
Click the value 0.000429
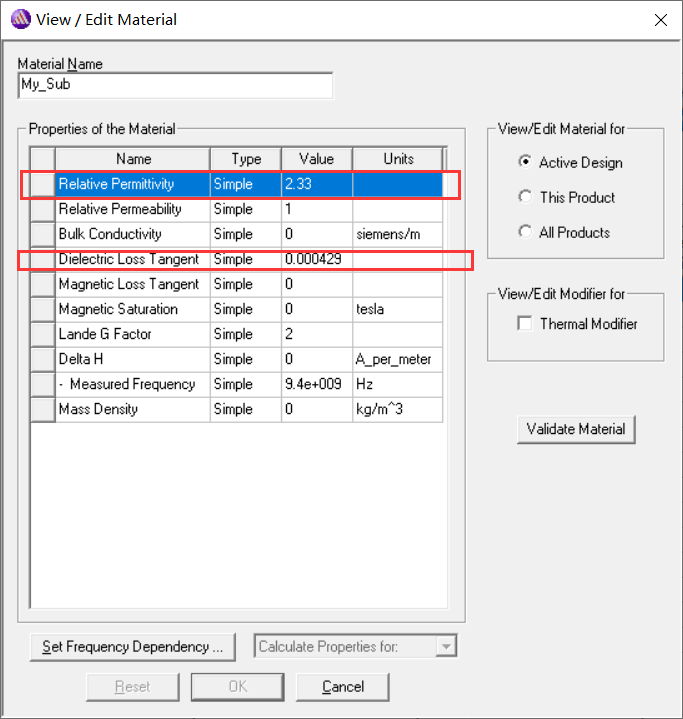point(317,260)
